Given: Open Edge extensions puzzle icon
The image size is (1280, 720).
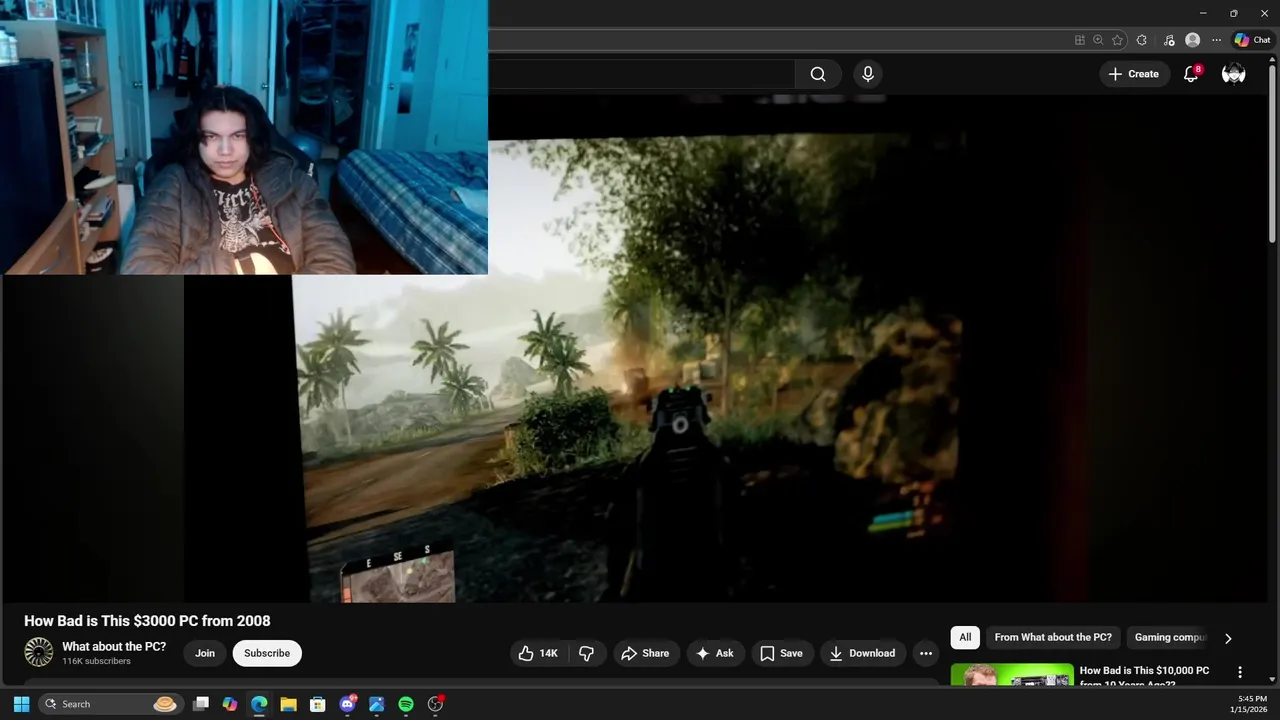Looking at the screenshot, I should point(1142,40).
